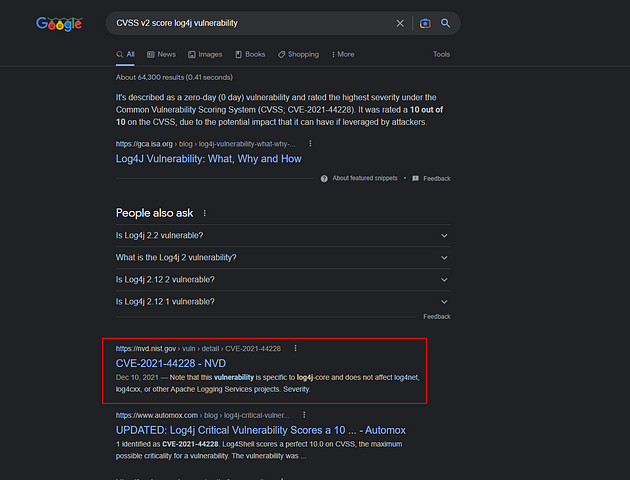This screenshot has width=630, height=480.
Task: Expand 'Is Log4j 2.12.2 vulnerable?' question
Action: click(x=283, y=280)
